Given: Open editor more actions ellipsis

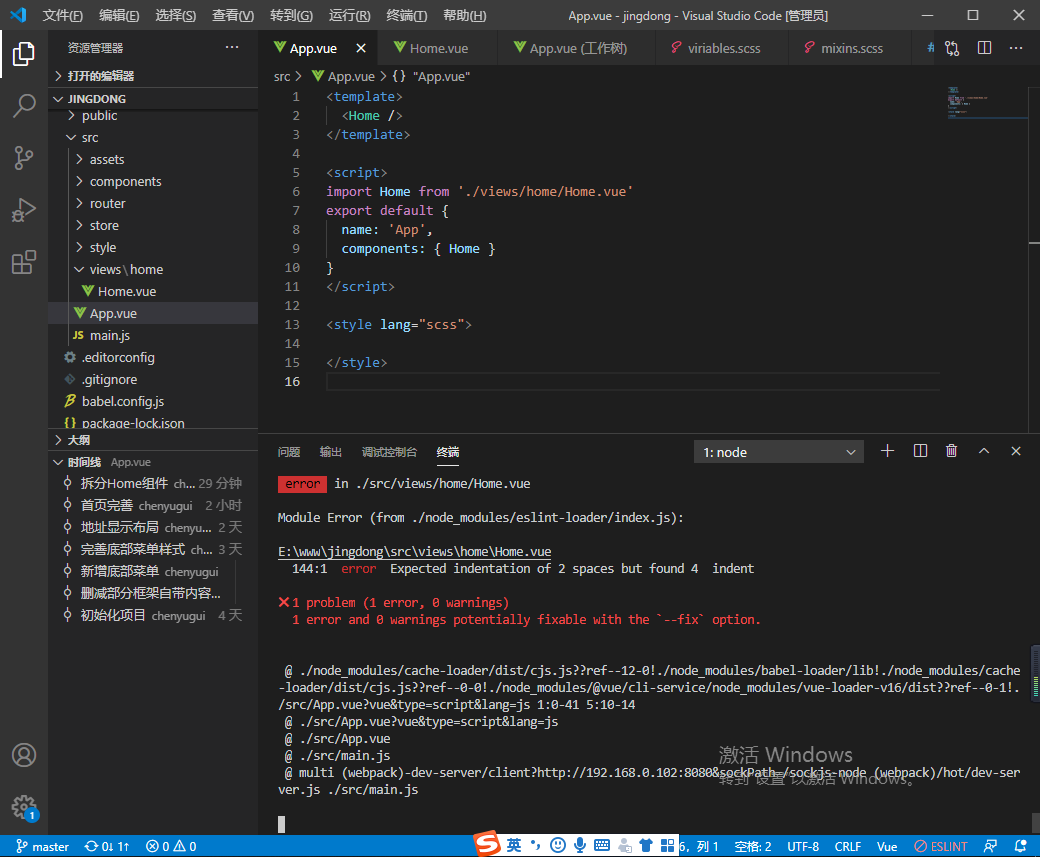Looking at the screenshot, I should click(1016, 48).
